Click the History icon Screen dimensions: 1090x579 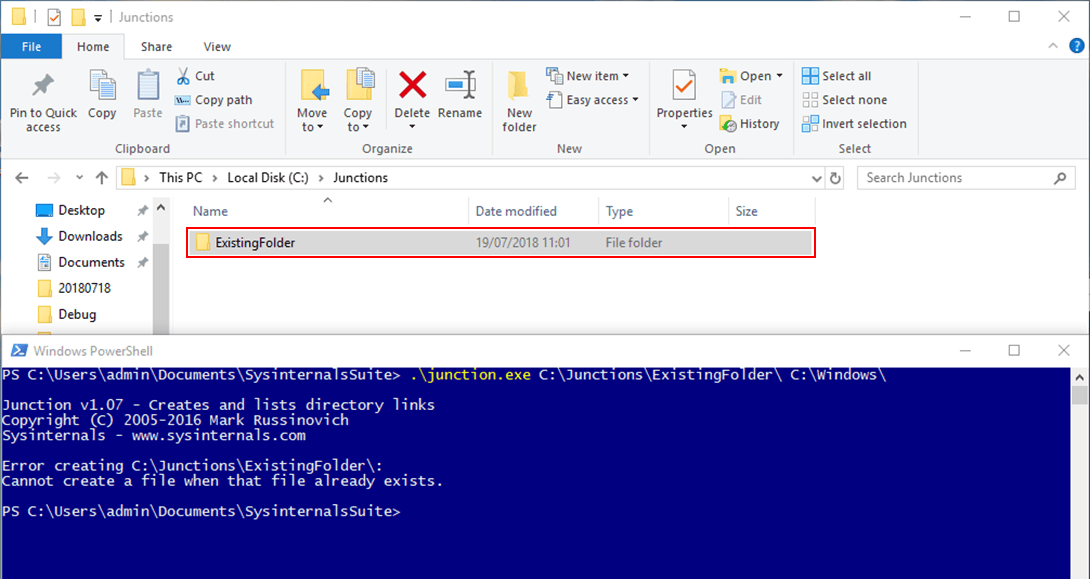[728, 124]
